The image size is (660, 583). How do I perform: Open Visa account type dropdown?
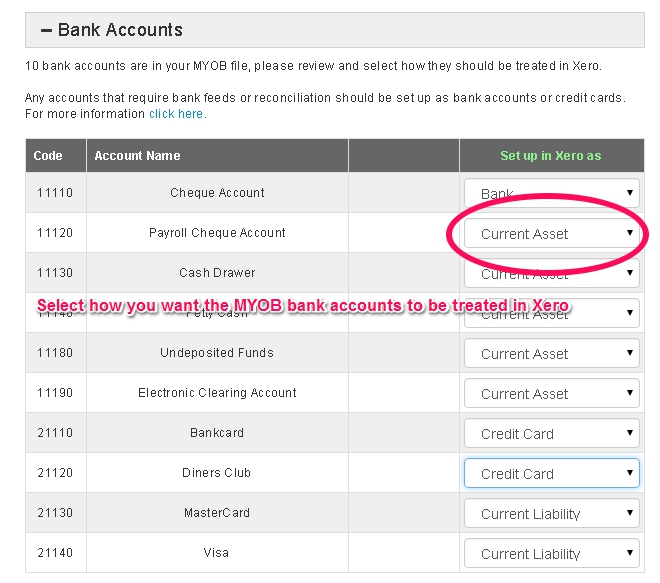551,554
